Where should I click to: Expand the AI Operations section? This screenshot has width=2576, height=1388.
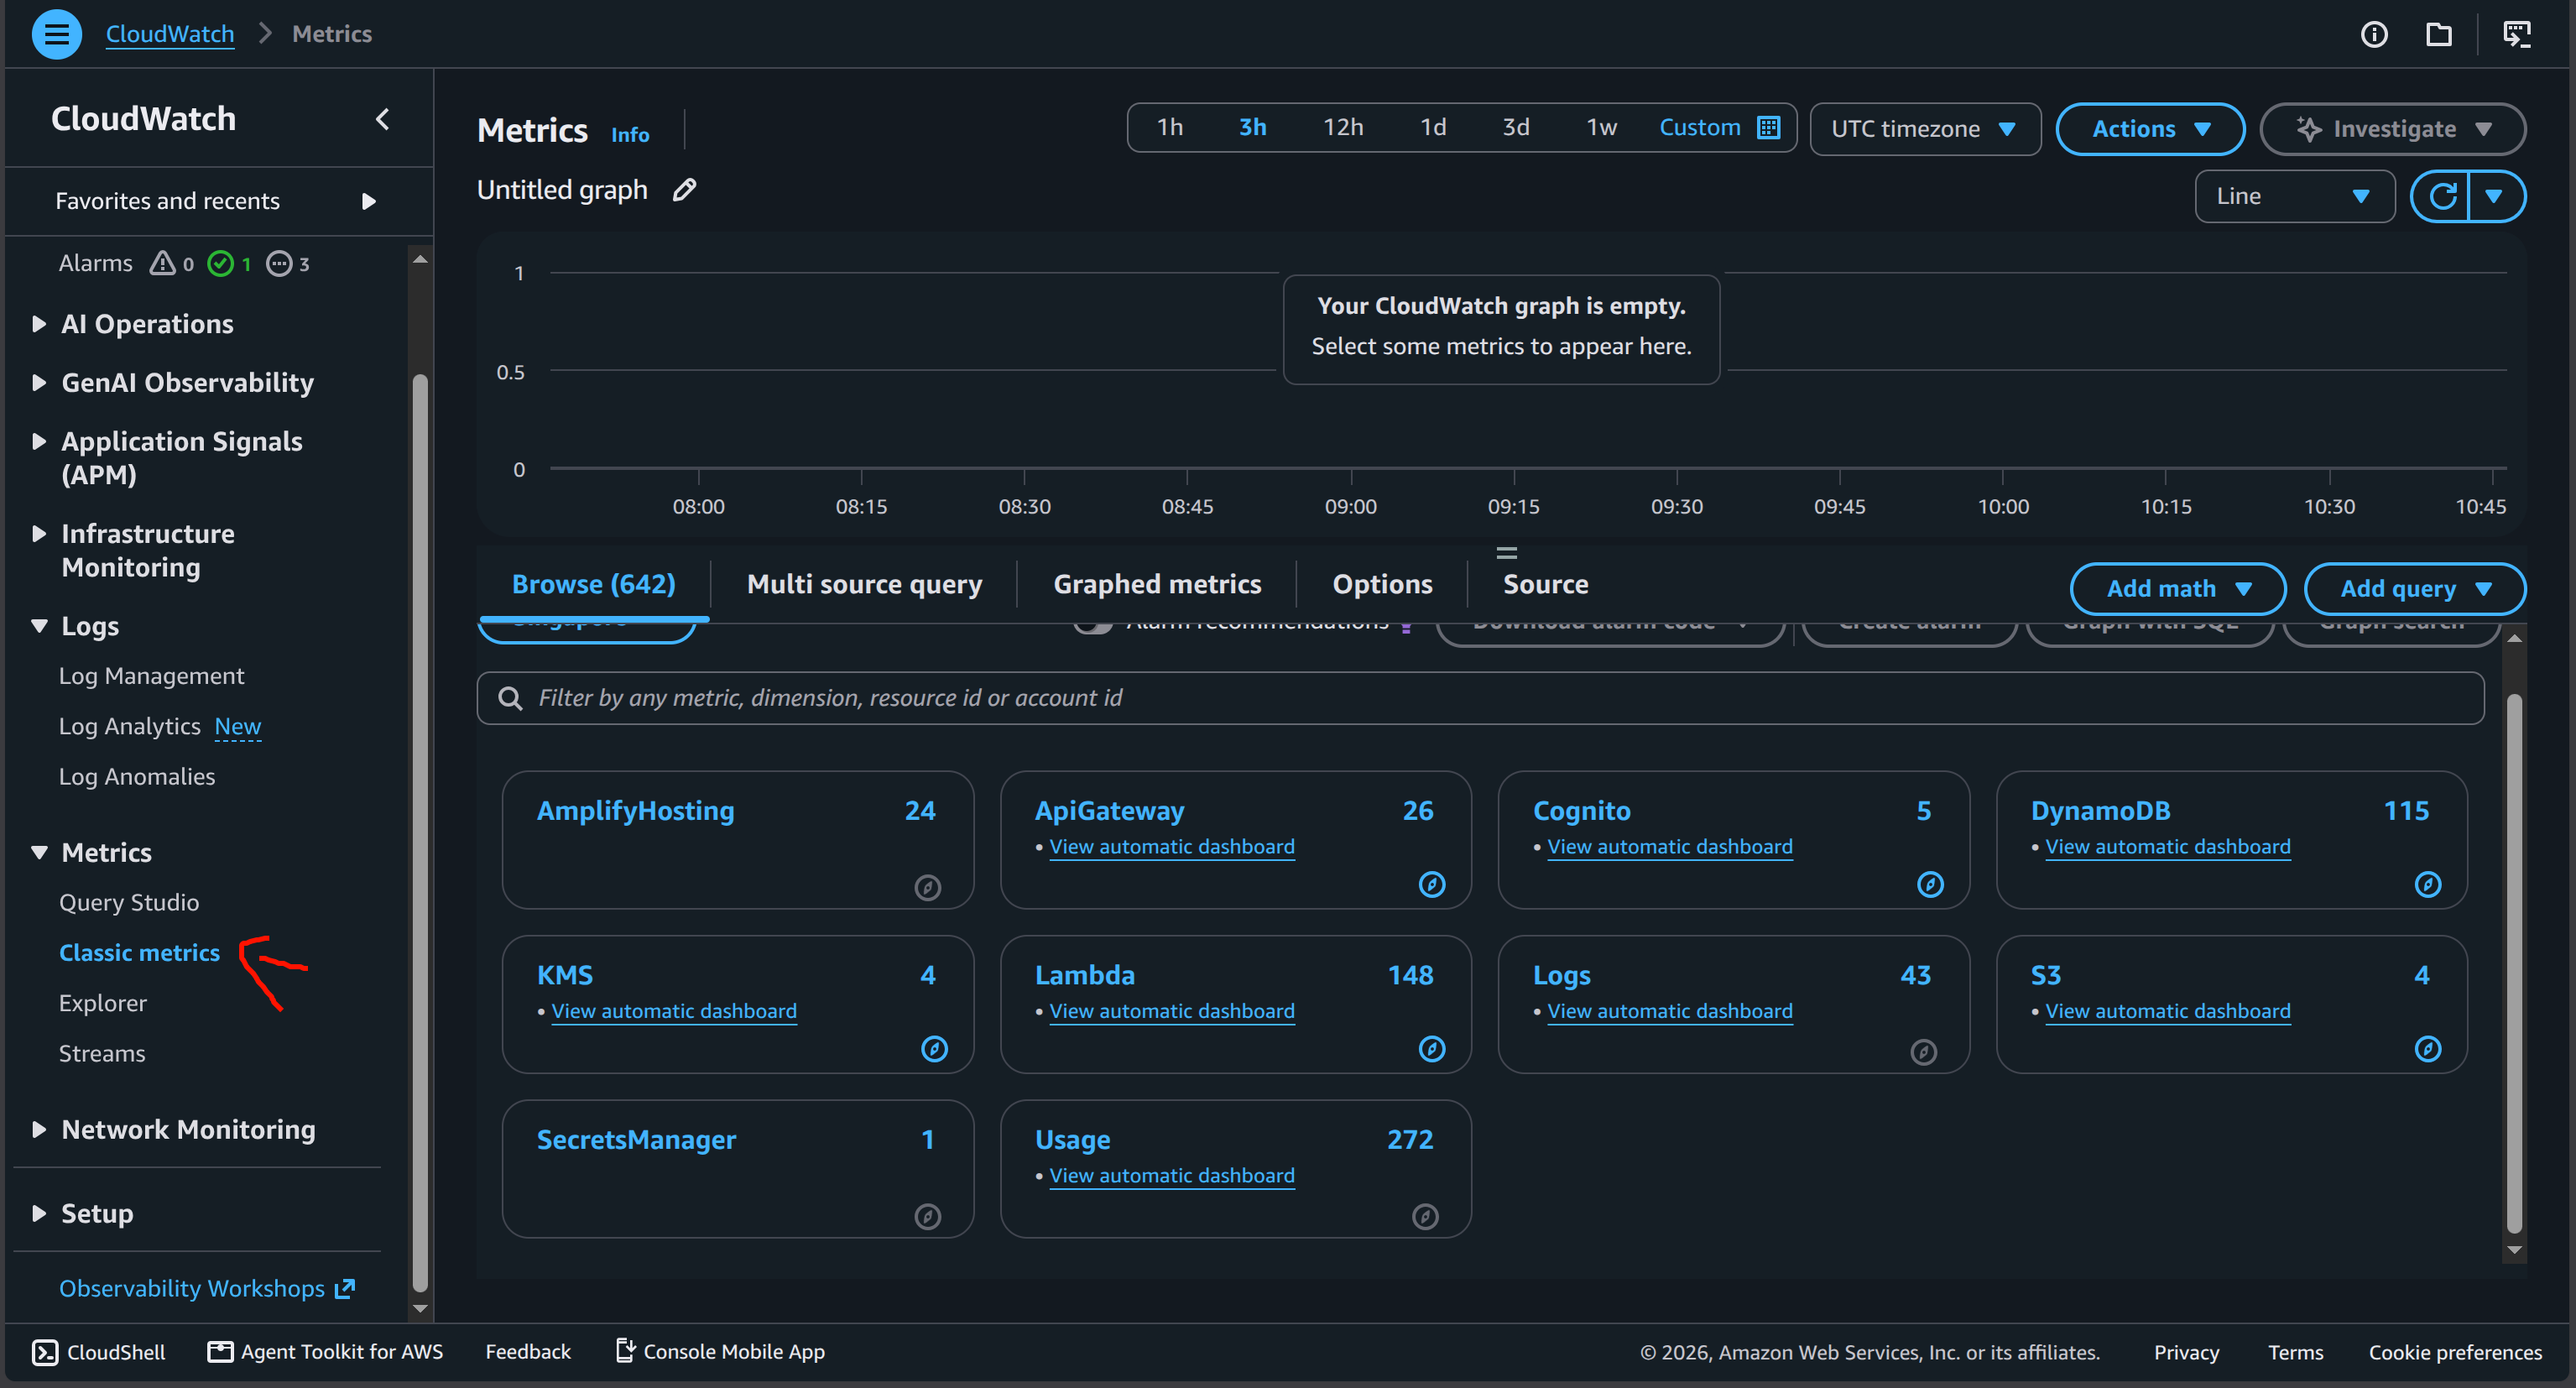39,324
